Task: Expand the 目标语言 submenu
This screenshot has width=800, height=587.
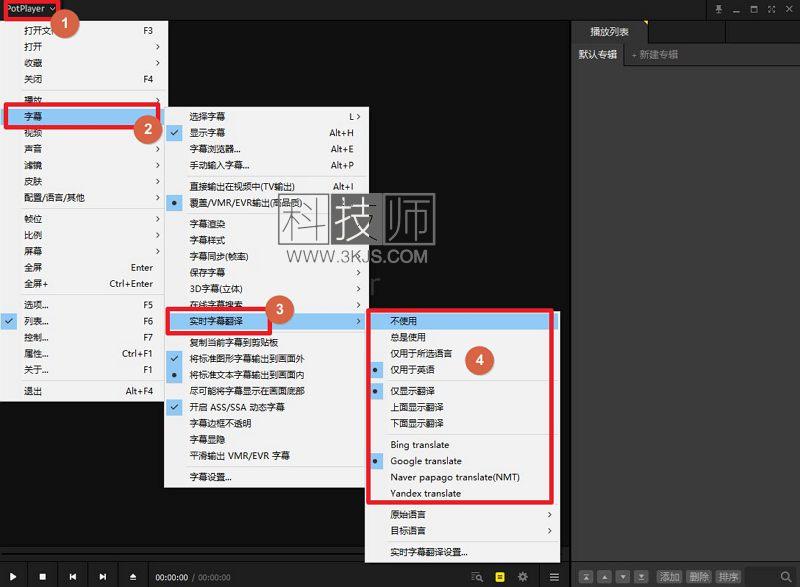Action: pyautogui.click(x=462, y=530)
